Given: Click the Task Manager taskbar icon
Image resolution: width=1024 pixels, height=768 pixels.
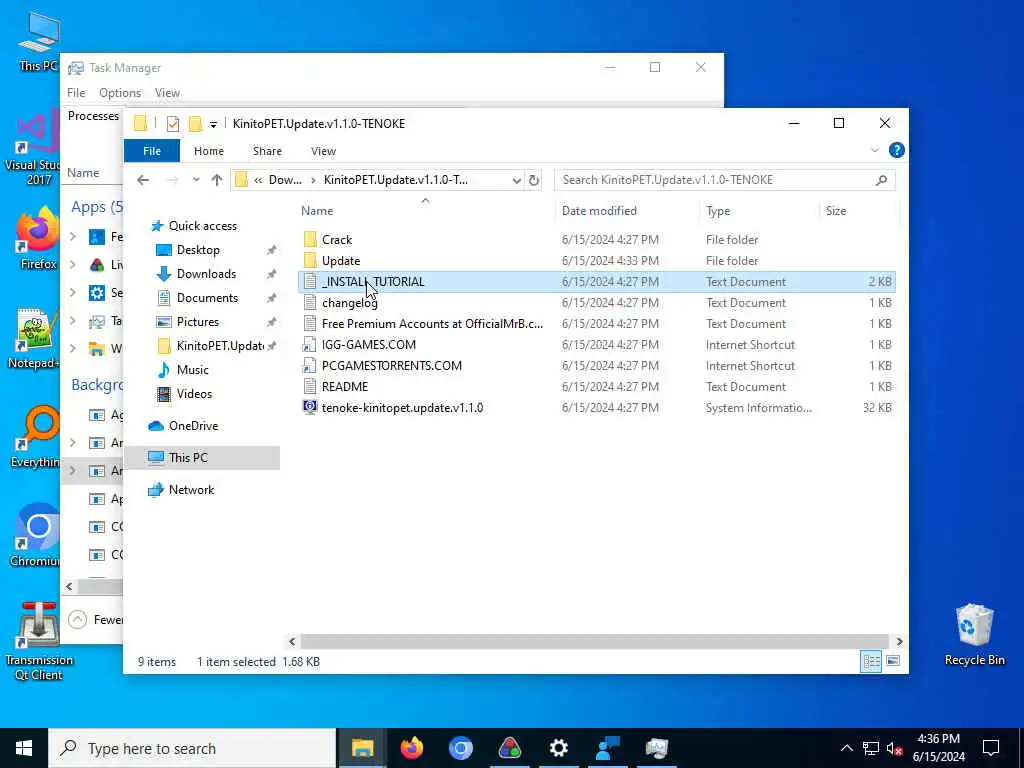Looking at the screenshot, I should tap(656, 748).
